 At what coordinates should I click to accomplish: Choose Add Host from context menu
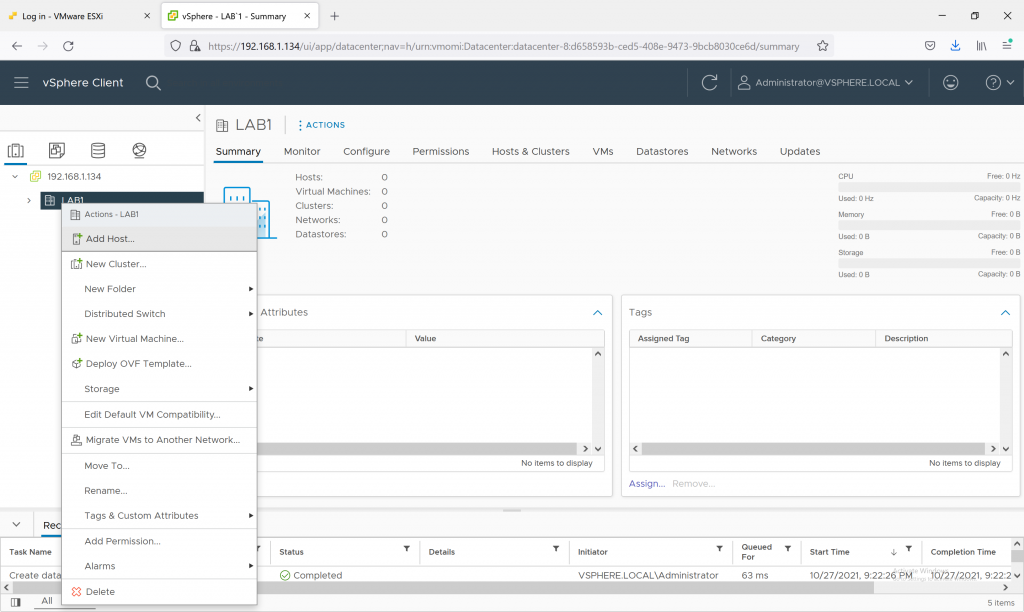[x=159, y=238]
